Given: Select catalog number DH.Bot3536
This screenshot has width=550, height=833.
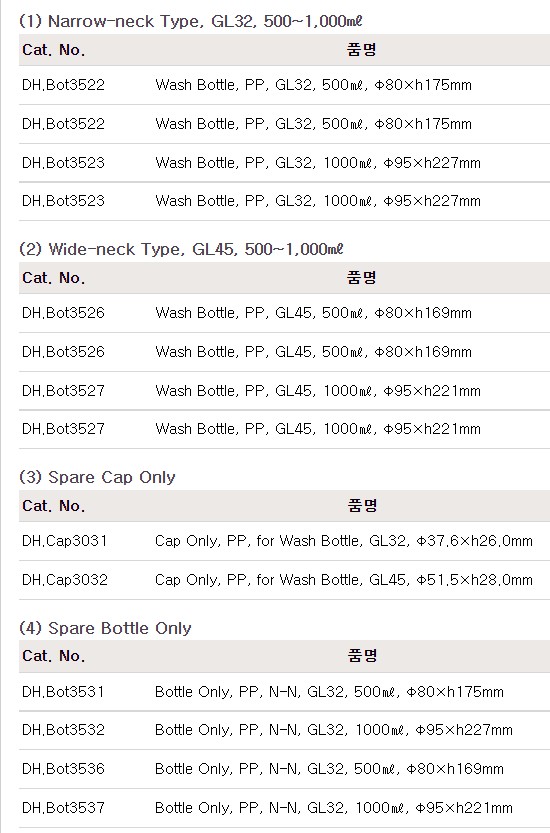Looking at the screenshot, I should click(x=63, y=769).
